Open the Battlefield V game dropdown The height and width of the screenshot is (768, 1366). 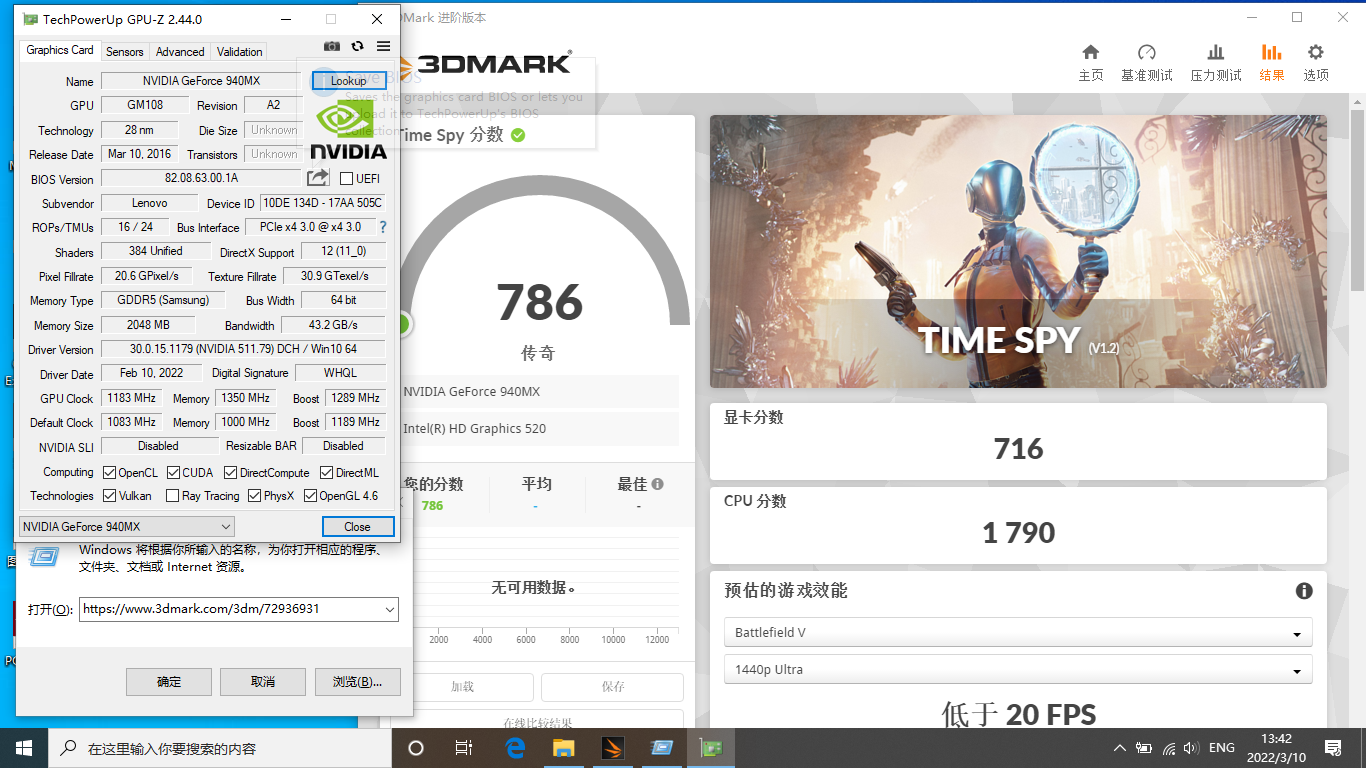(1018, 633)
